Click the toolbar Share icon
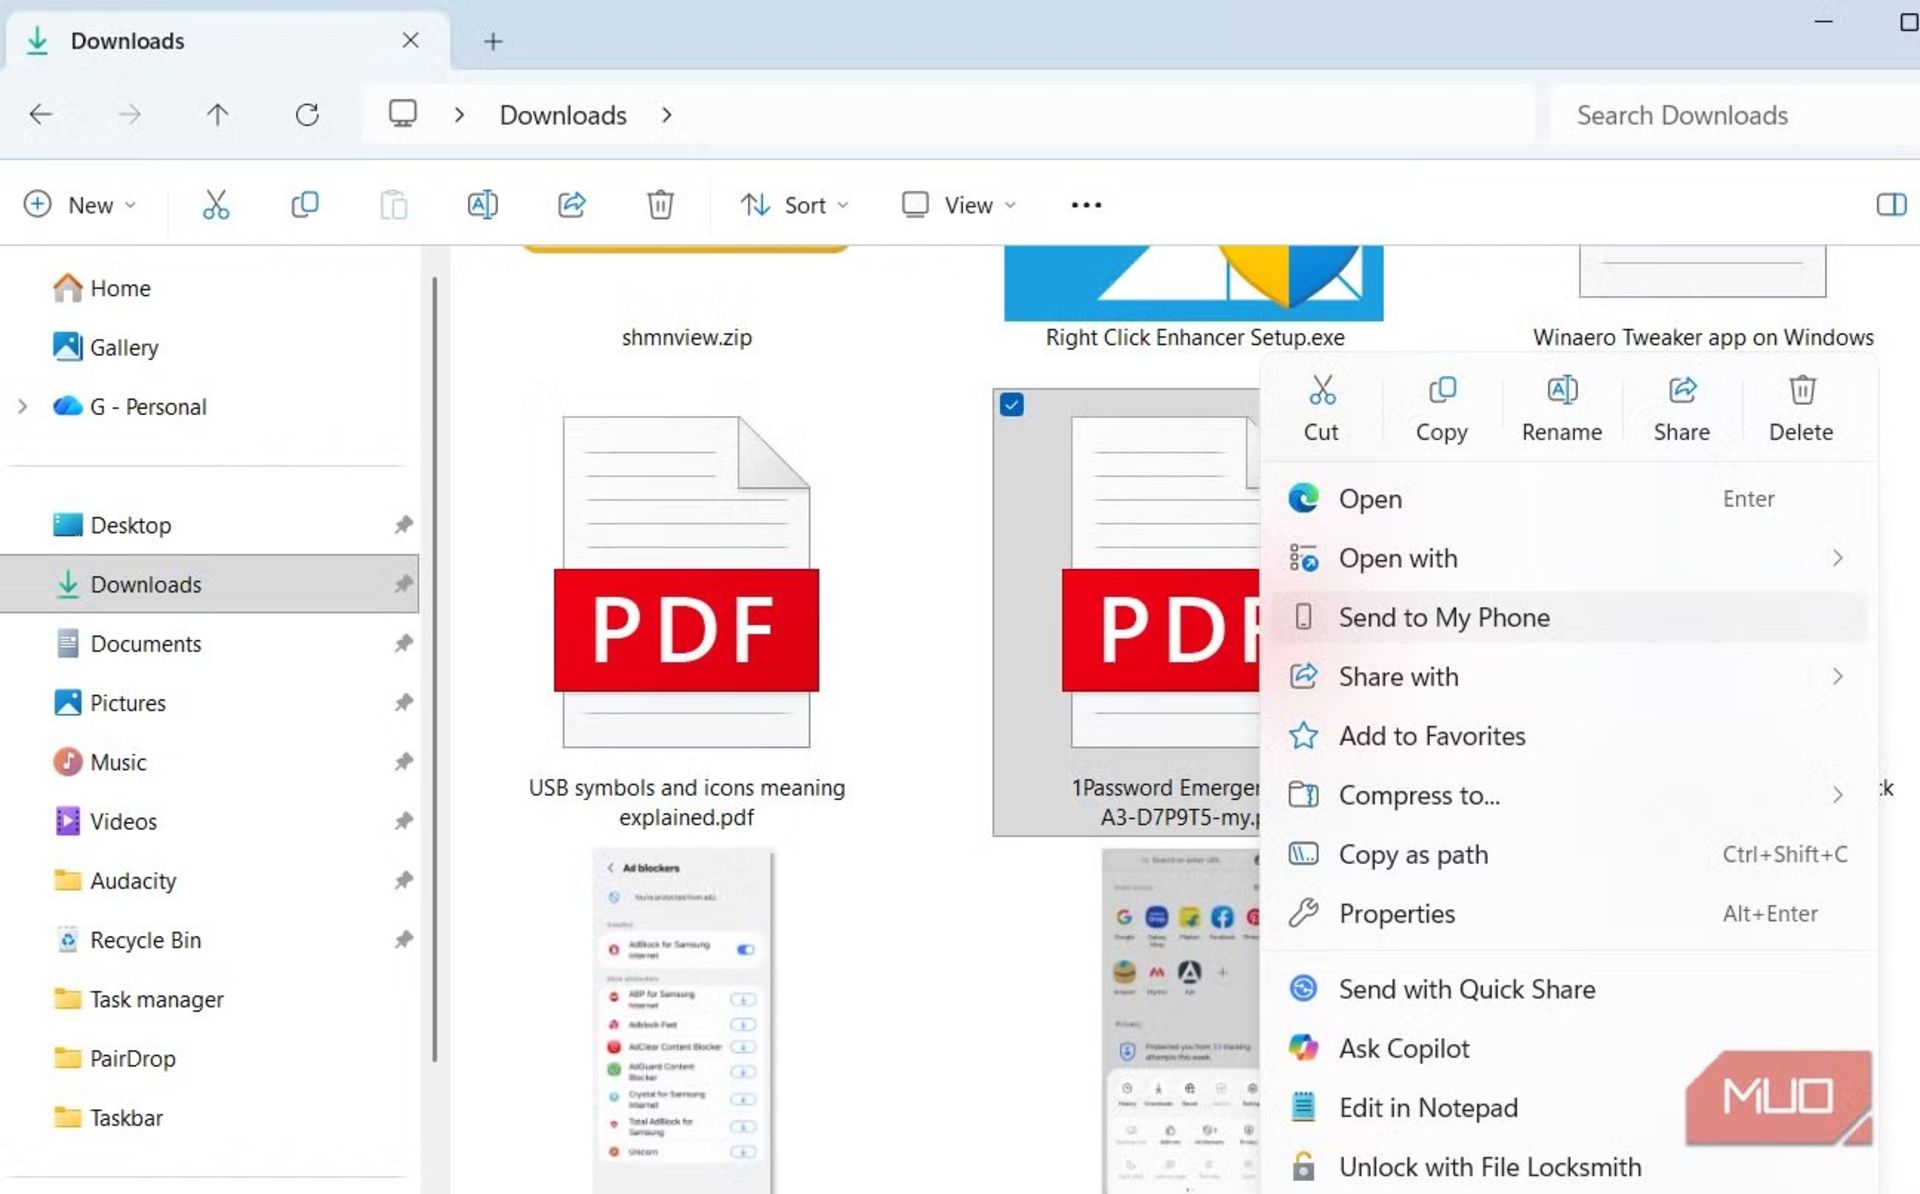 point(571,205)
